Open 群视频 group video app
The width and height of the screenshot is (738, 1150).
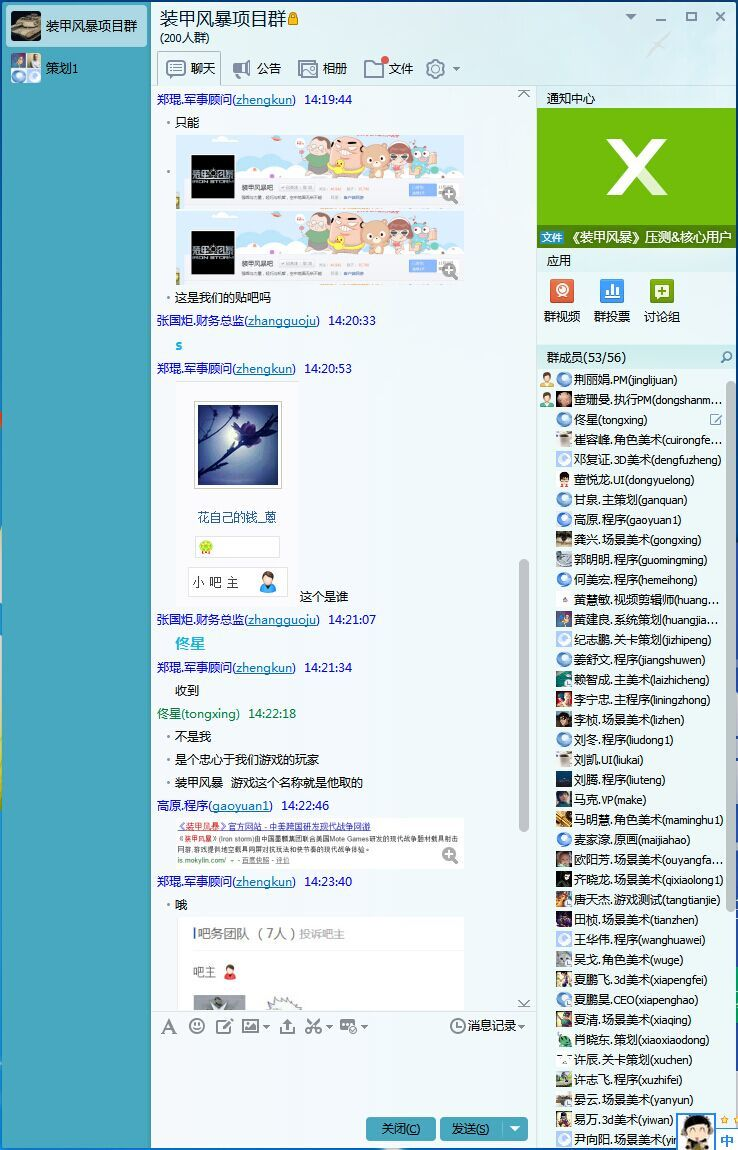tap(562, 301)
